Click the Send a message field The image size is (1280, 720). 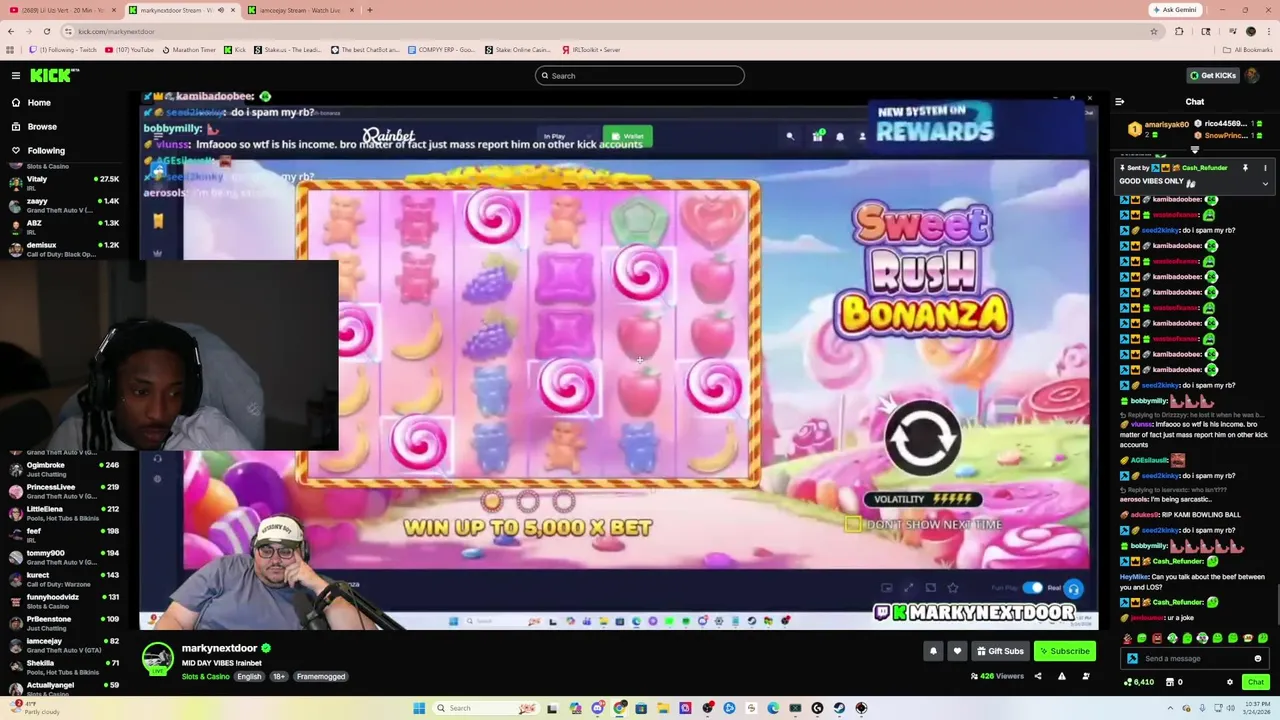[1195, 658]
